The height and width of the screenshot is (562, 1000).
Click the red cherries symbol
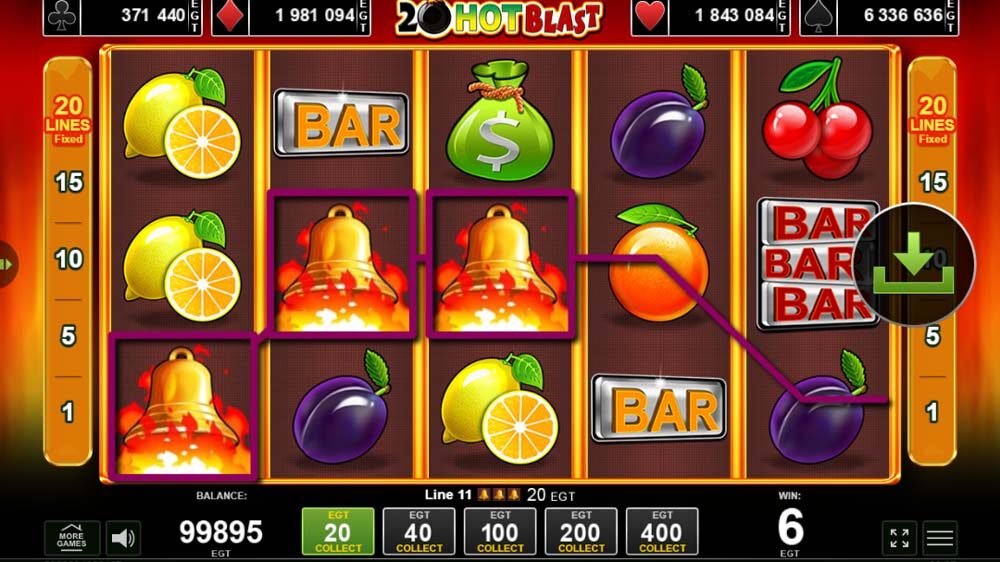[x=818, y=119]
